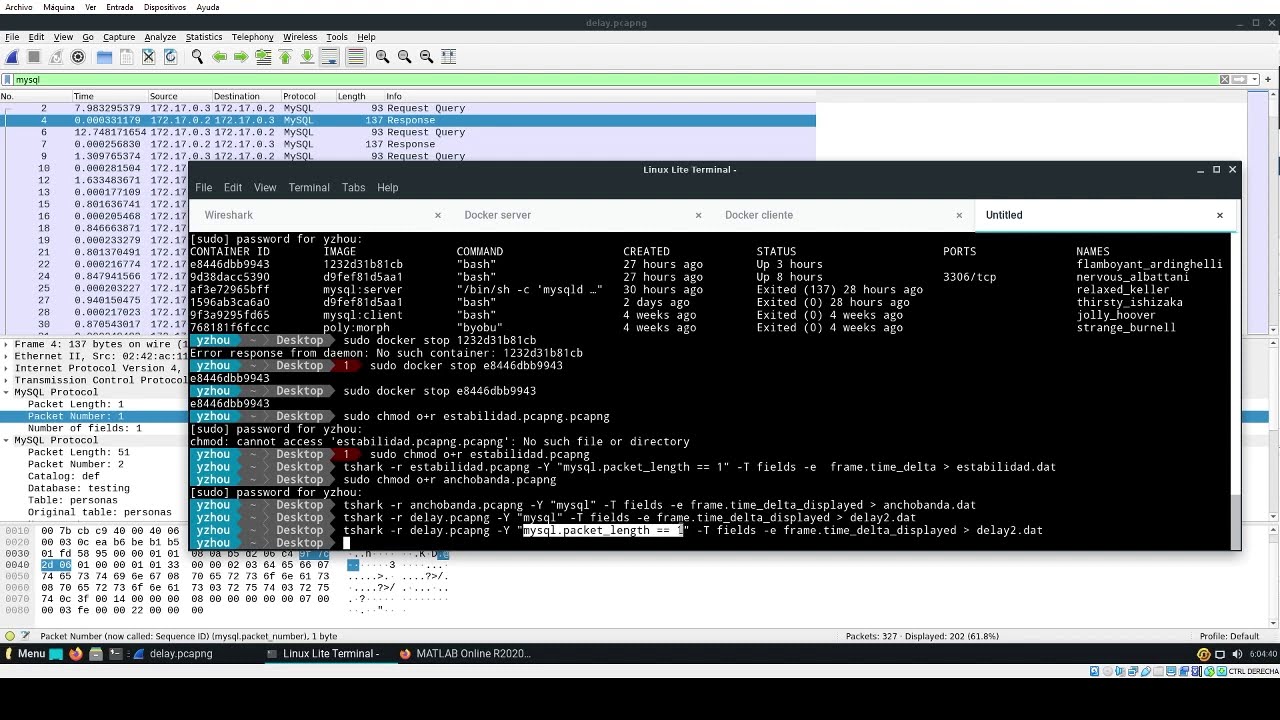Image resolution: width=1280 pixels, height=720 pixels.
Task: Open capture file properties status icon
Action: click(26, 636)
